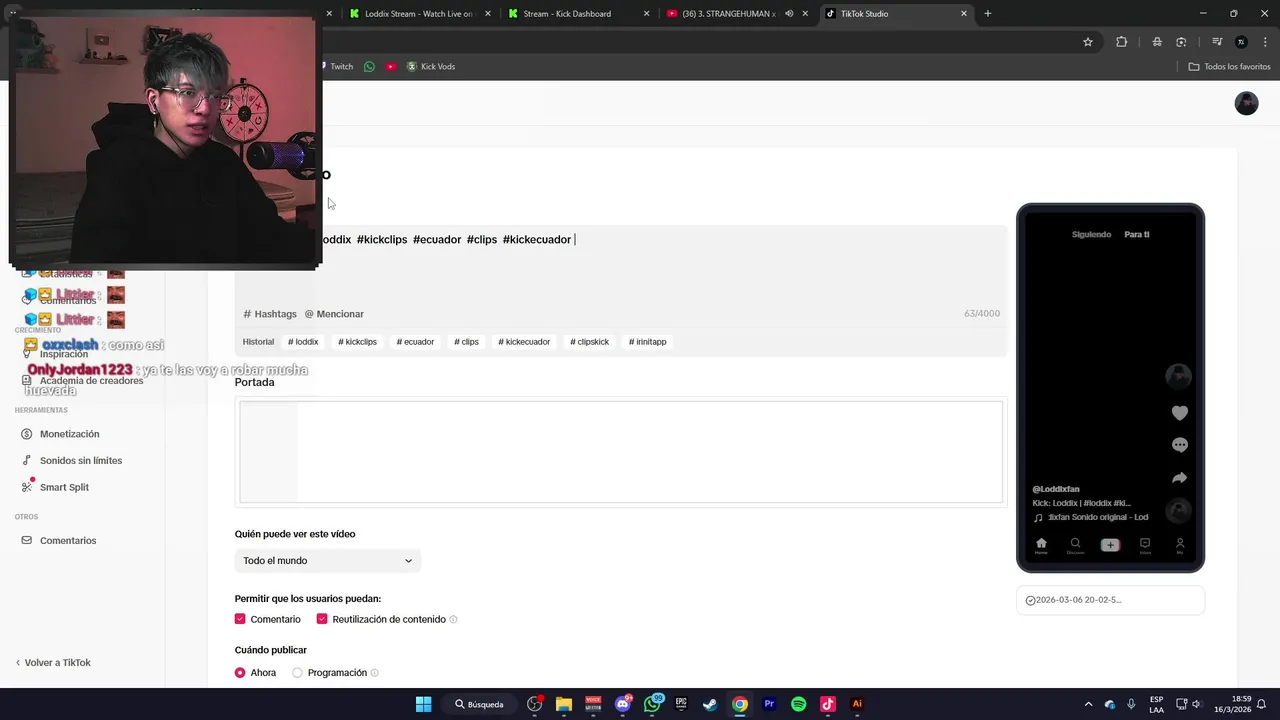Click the search icon in phone preview navbar
Screen dimensions: 1280x720
coord(1075,545)
